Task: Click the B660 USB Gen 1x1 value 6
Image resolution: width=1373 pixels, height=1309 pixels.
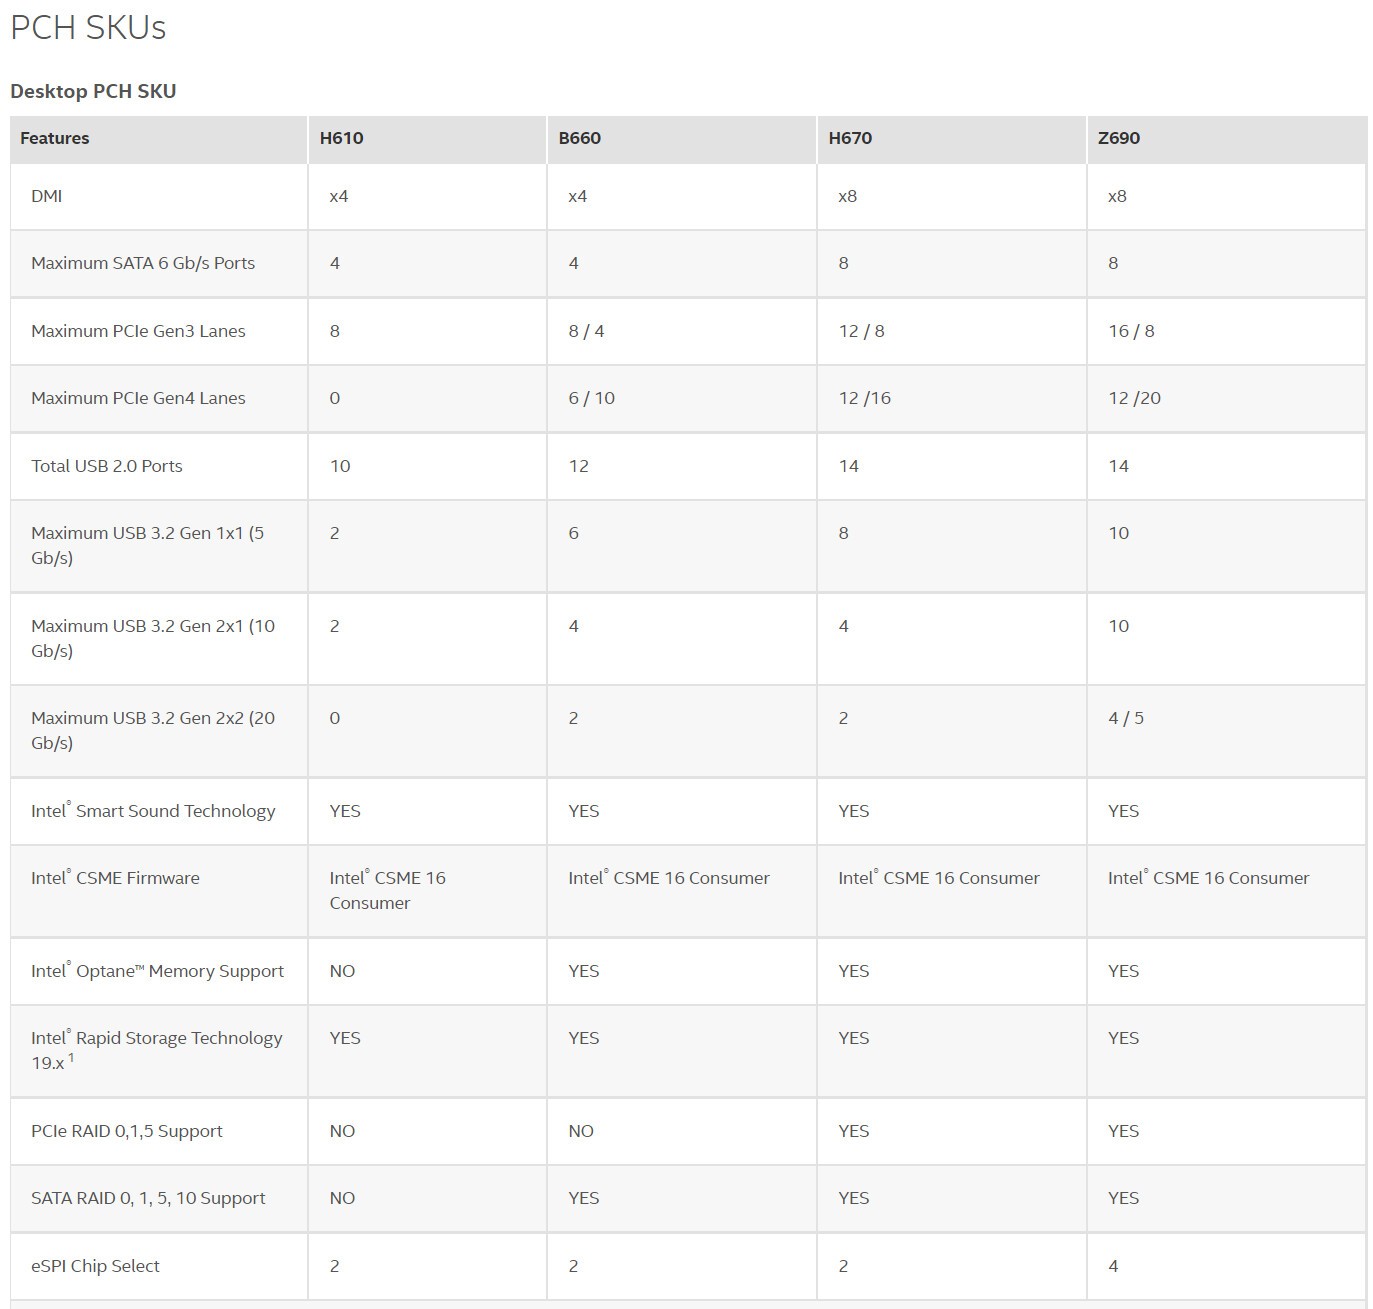Action: click(573, 533)
